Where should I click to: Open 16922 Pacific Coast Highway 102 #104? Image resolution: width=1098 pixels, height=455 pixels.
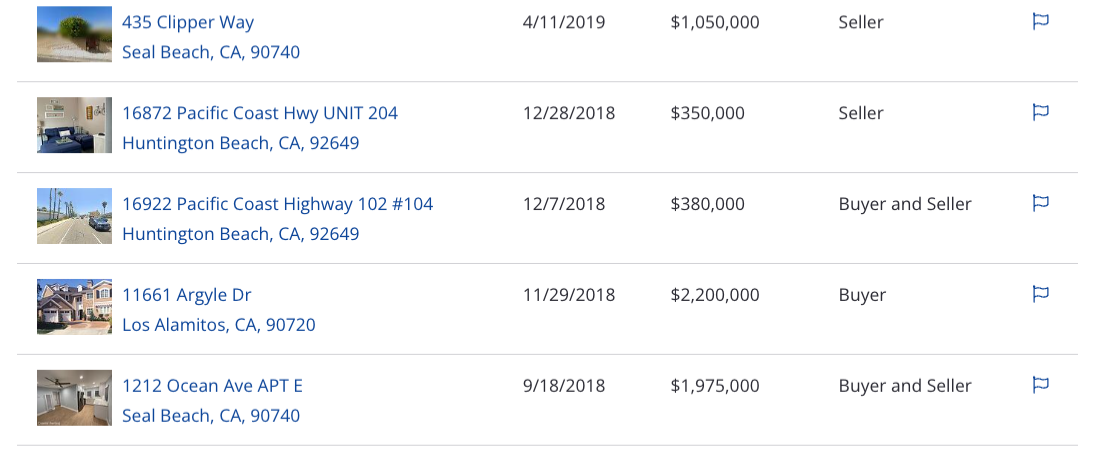277,204
